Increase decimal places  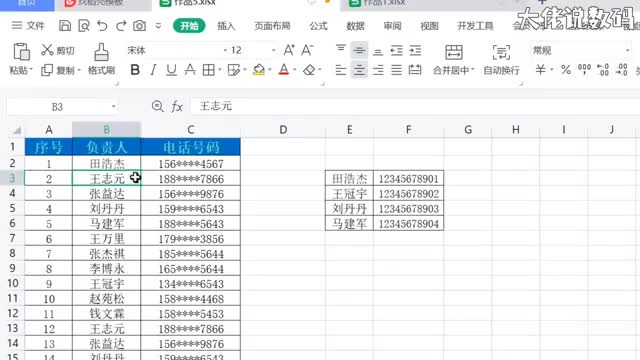603,70
